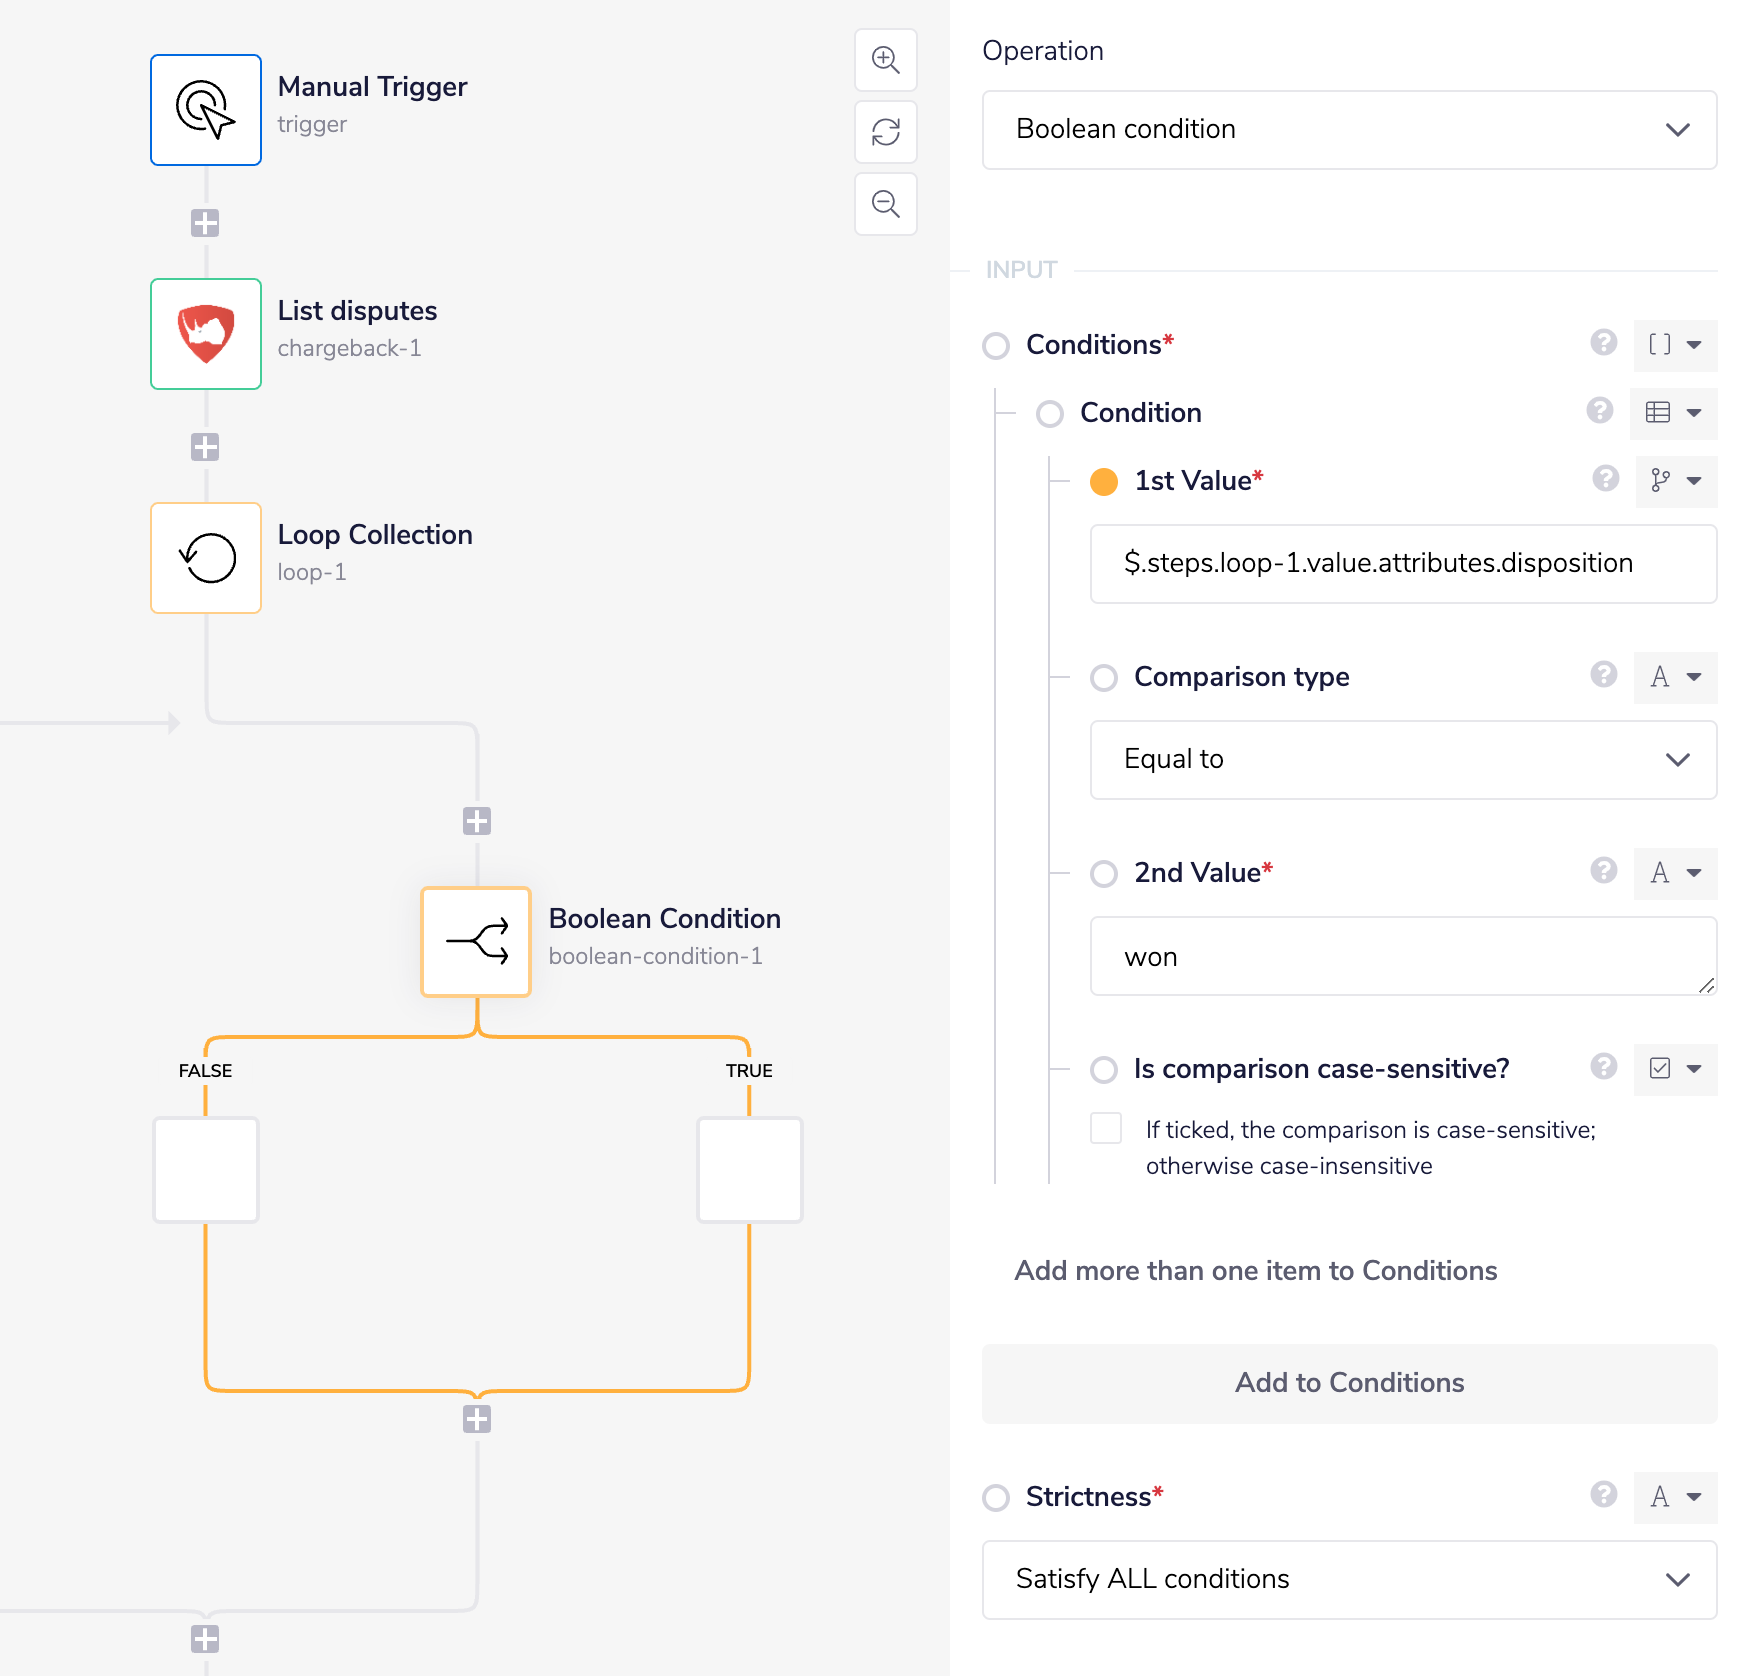
Task: Select the Manual Trigger step icon
Action: (206, 110)
